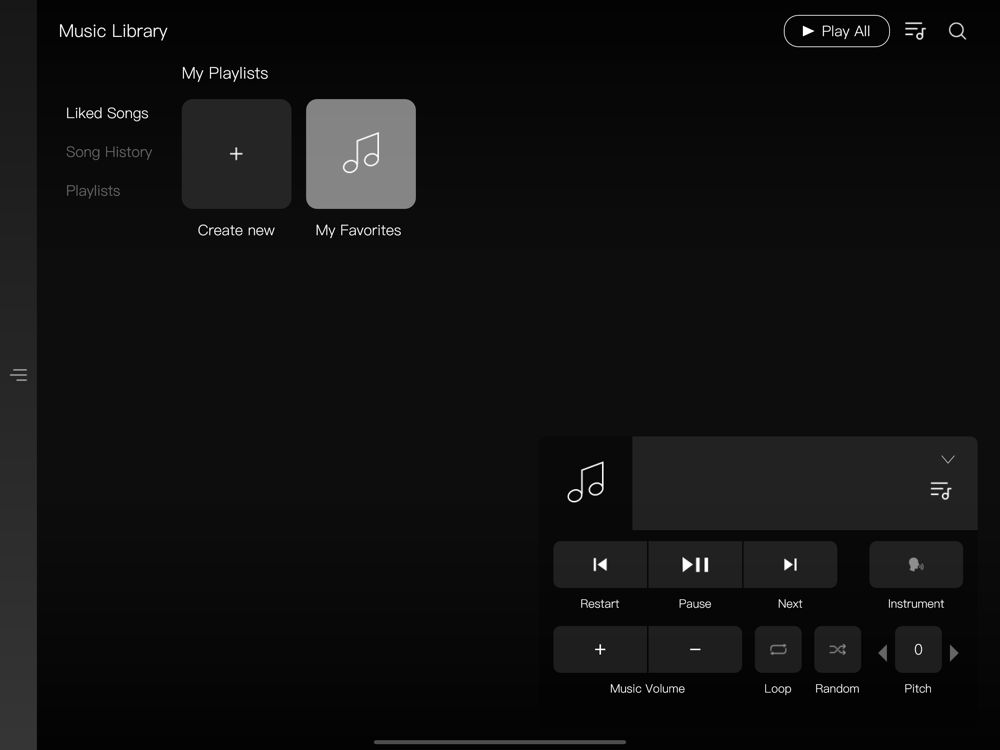Decrease music volume with minus button

[x=695, y=649]
